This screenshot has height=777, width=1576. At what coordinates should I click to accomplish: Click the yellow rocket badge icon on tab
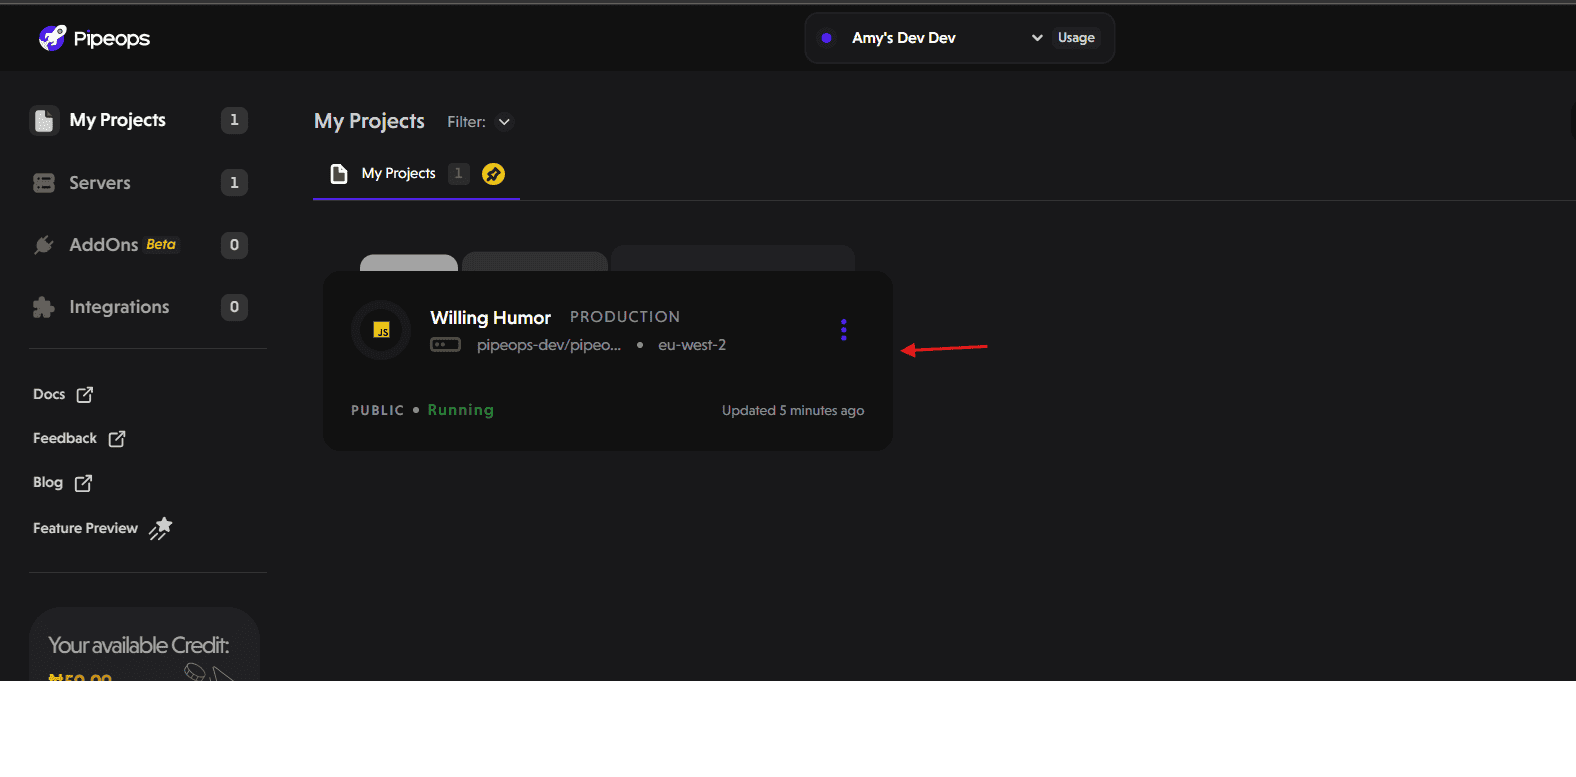tap(493, 174)
